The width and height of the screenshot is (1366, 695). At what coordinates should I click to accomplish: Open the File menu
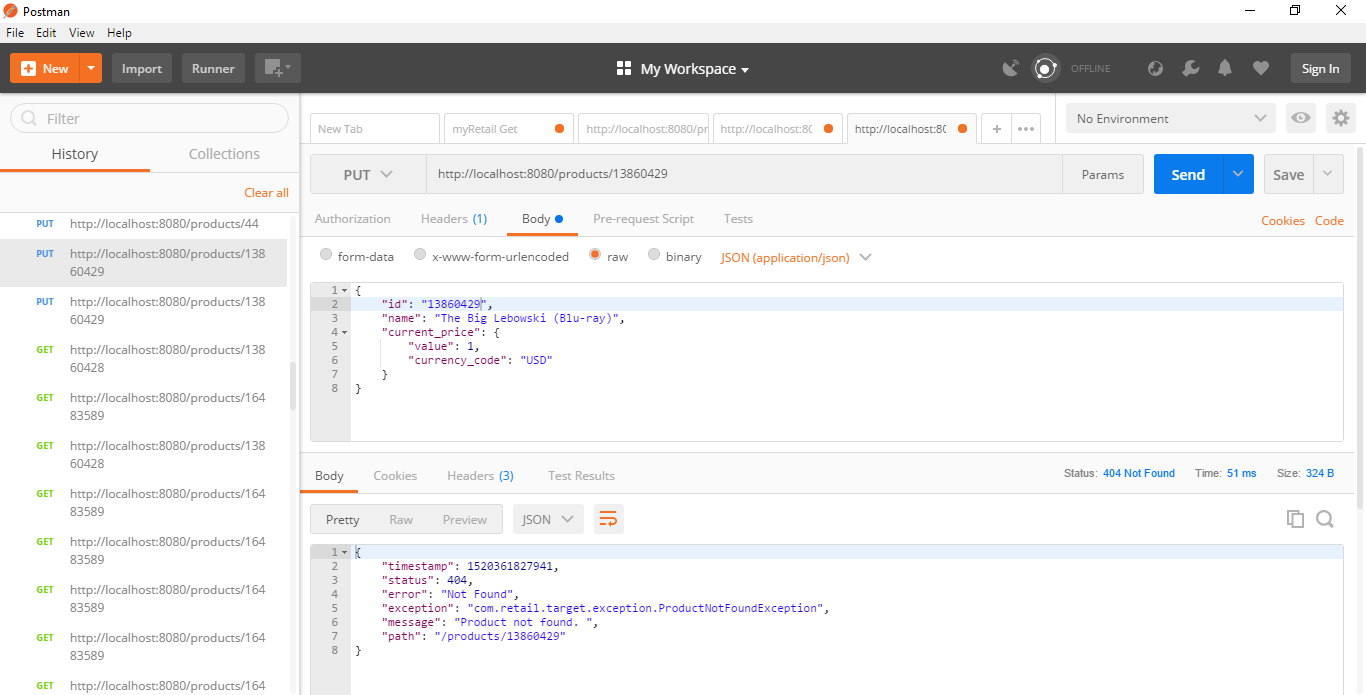[x=15, y=33]
